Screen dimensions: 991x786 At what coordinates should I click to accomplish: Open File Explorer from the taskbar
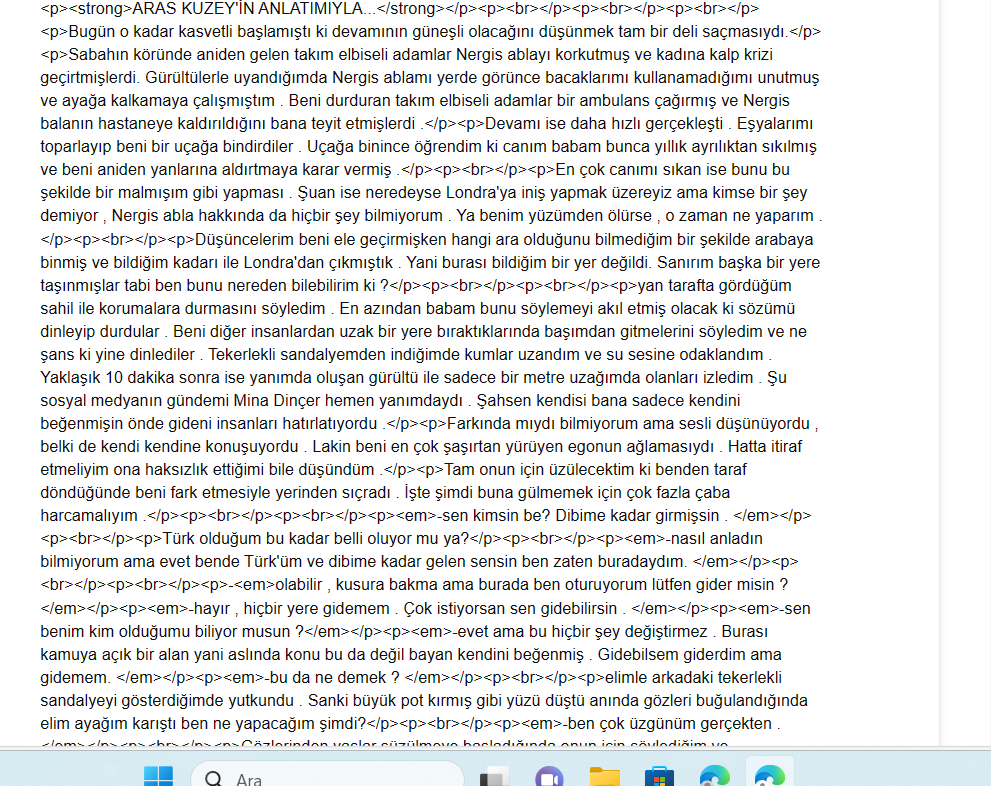pos(605,777)
